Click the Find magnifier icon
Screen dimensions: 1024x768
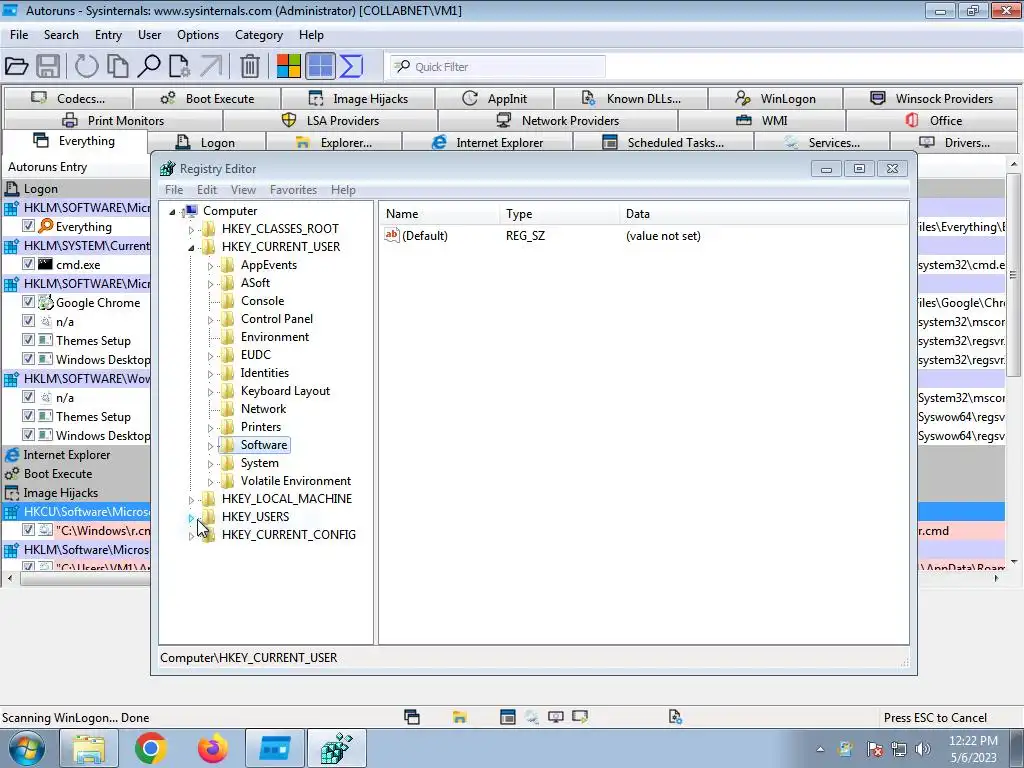[149, 66]
